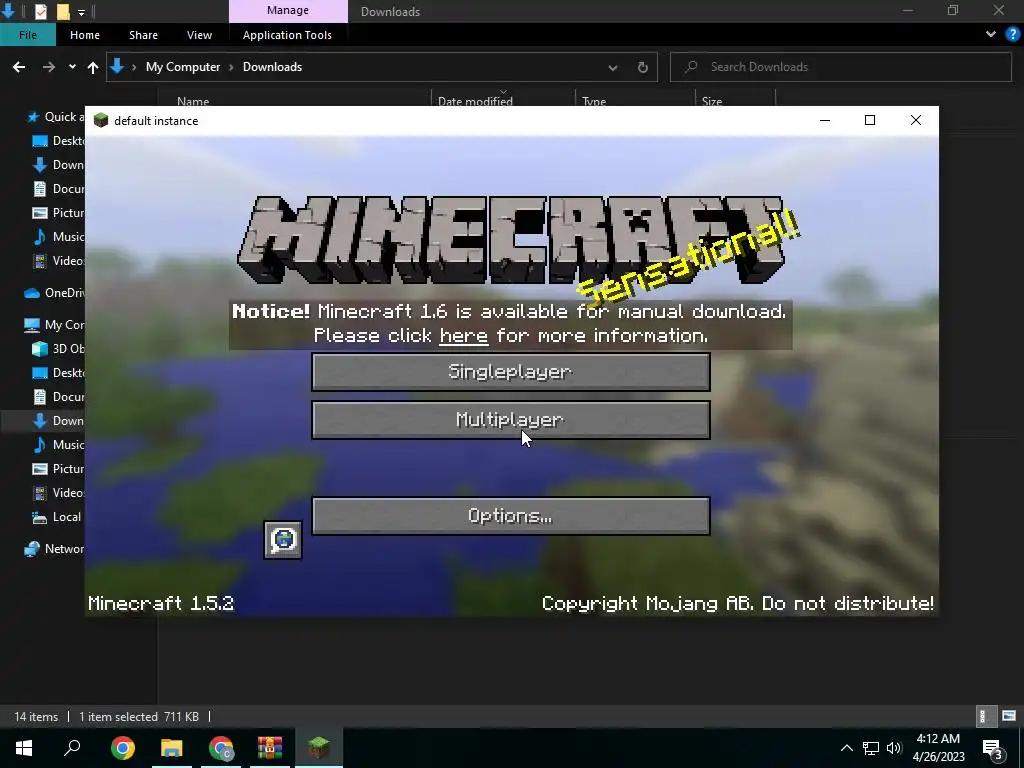Open Music under Quick access
This screenshot has height=768, width=1024.
coord(59,236)
